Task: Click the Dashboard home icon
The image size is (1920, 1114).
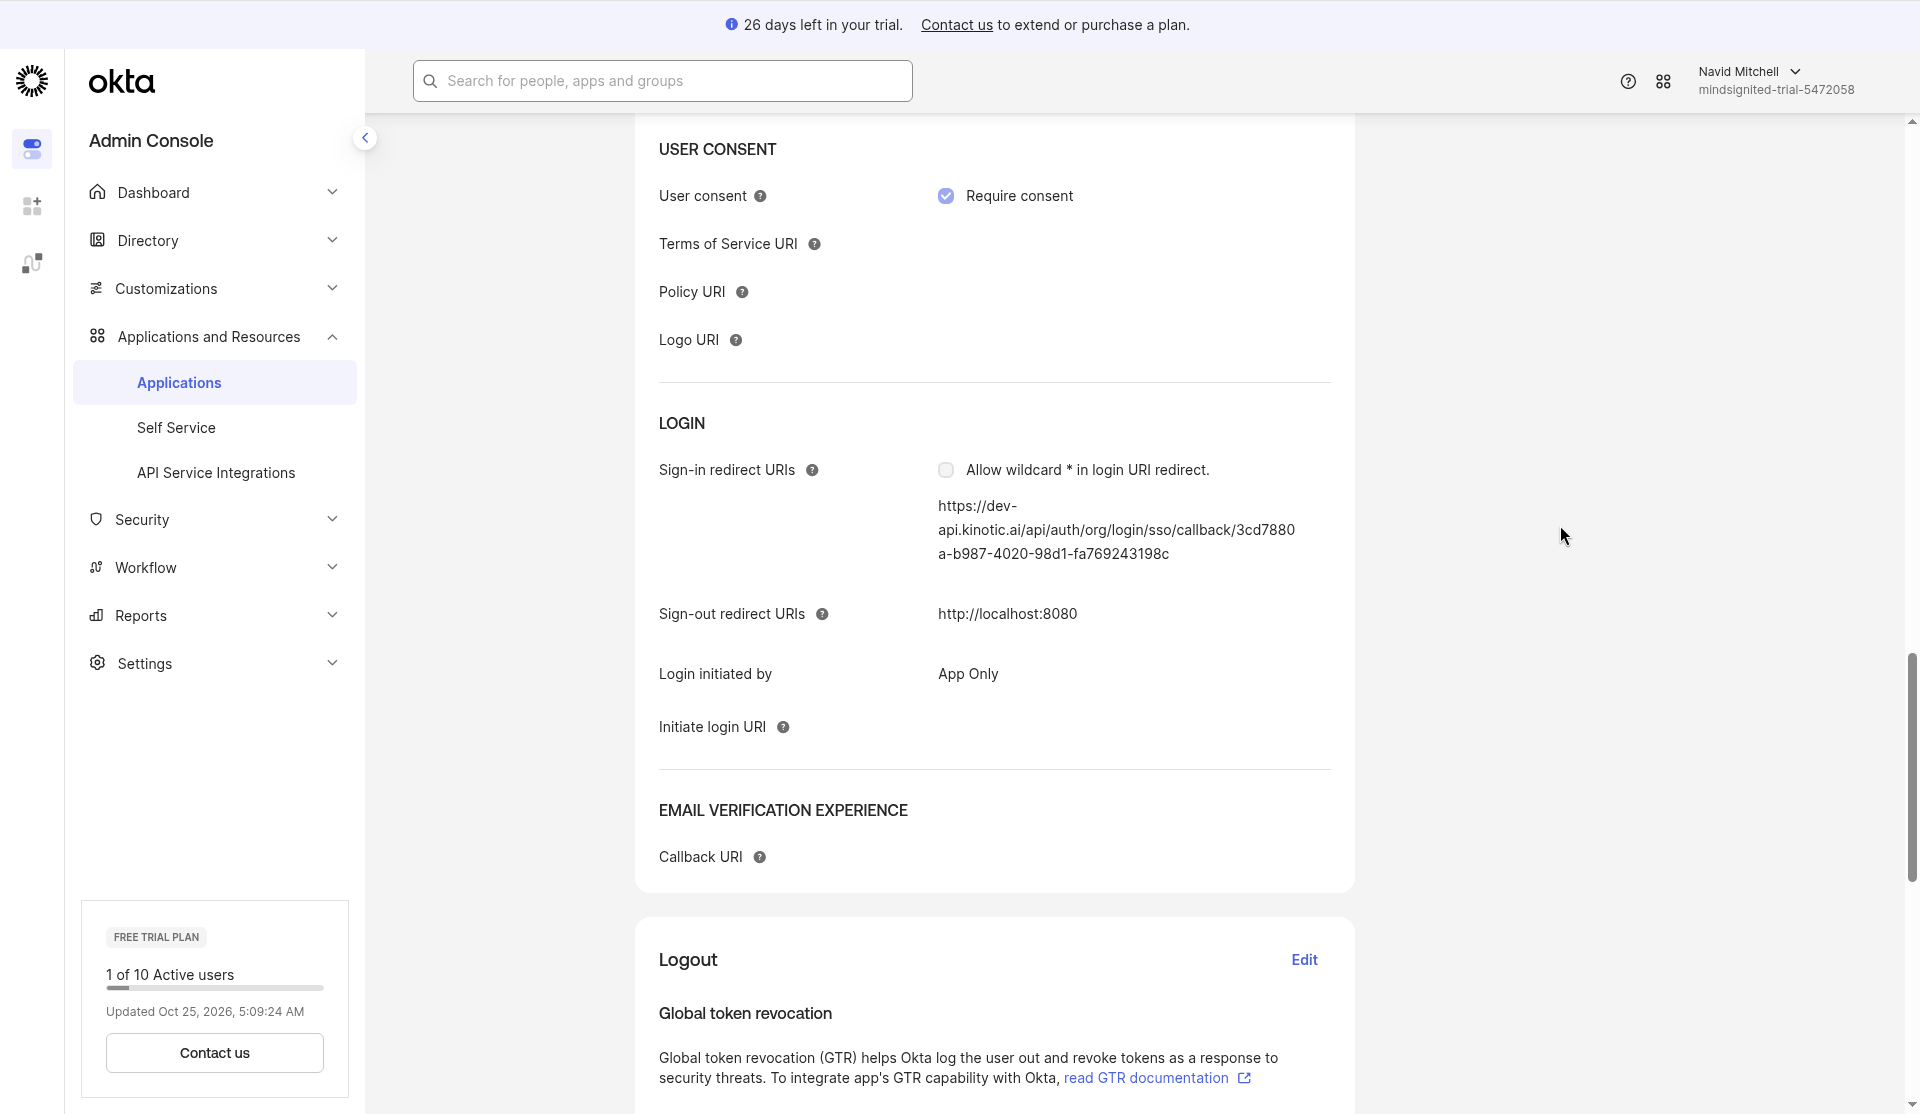Action: [97, 192]
